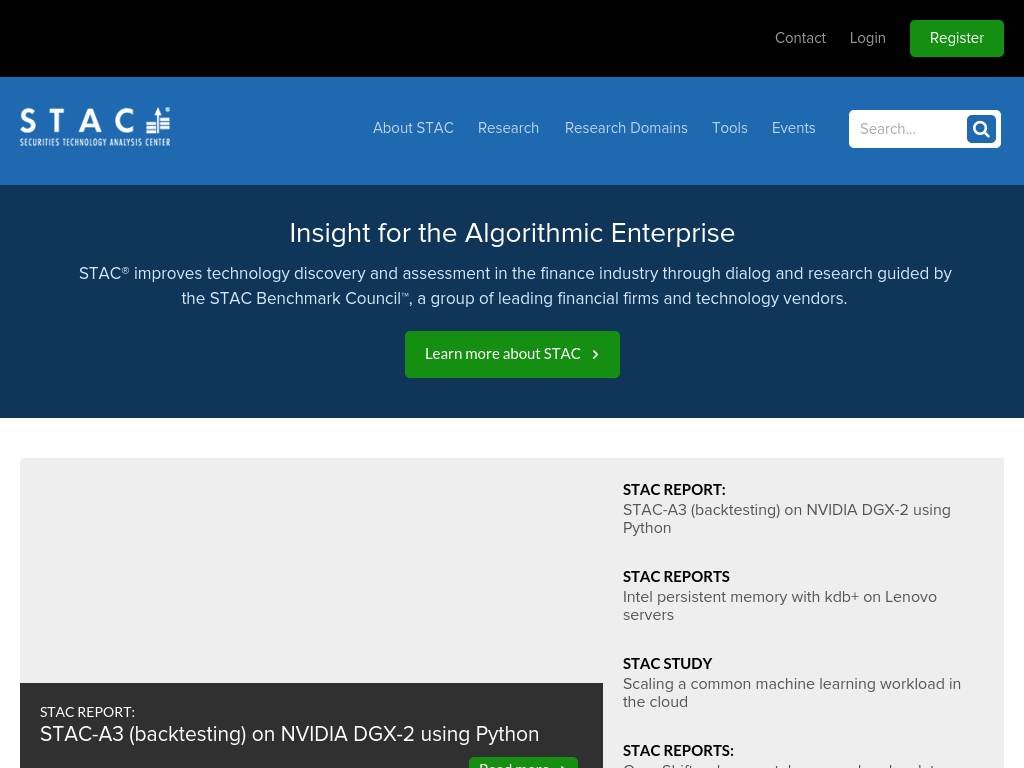Expand the Tools navigation menu
The image size is (1024, 768).
point(729,128)
